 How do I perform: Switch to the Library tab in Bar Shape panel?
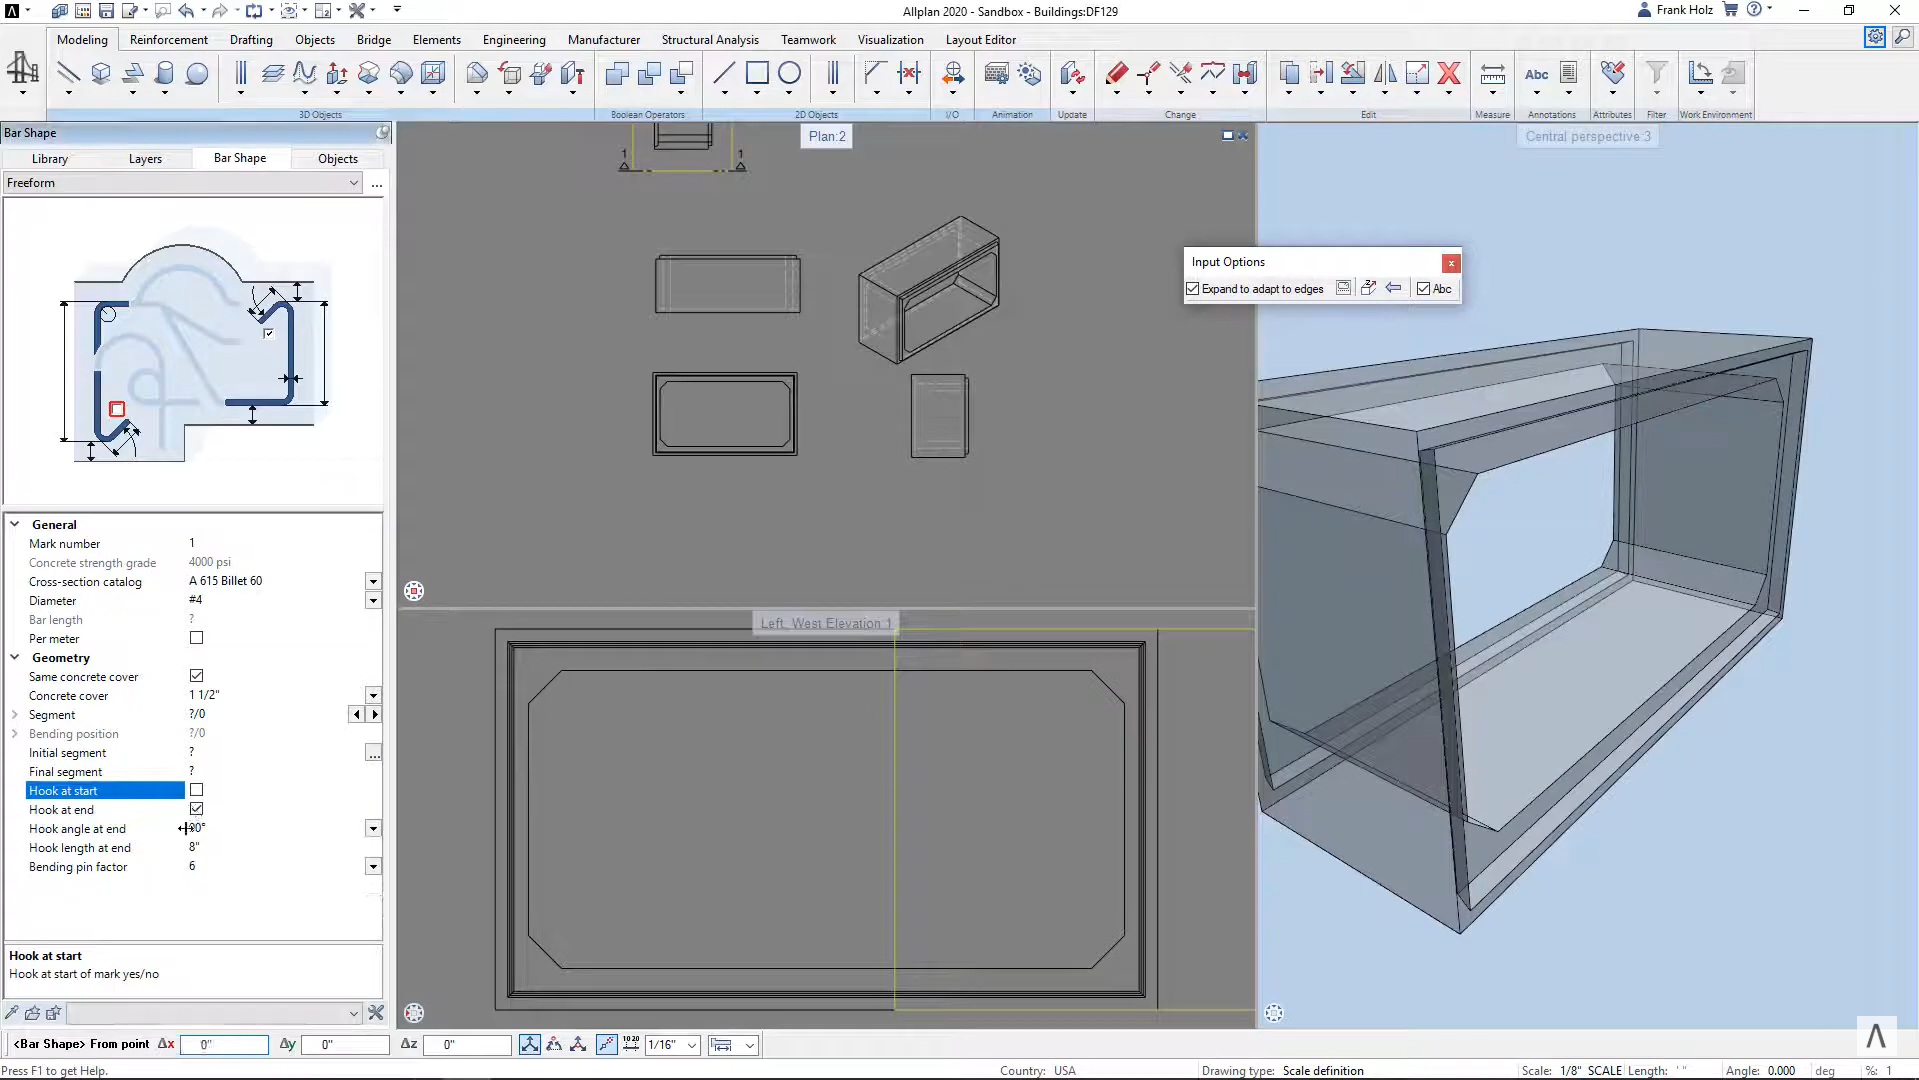click(x=49, y=158)
